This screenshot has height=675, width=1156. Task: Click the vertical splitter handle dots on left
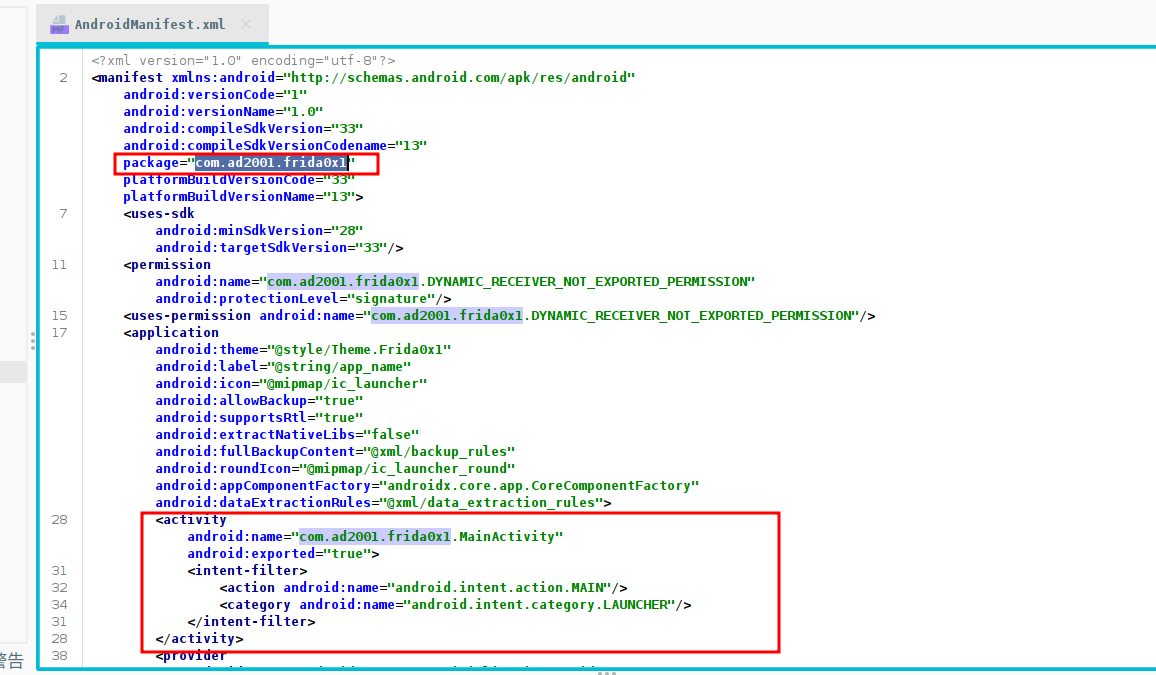pyautogui.click(x=33, y=341)
